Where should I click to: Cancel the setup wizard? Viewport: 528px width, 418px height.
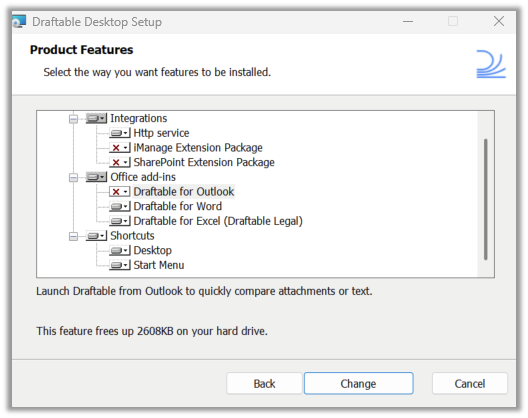[470, 383]
